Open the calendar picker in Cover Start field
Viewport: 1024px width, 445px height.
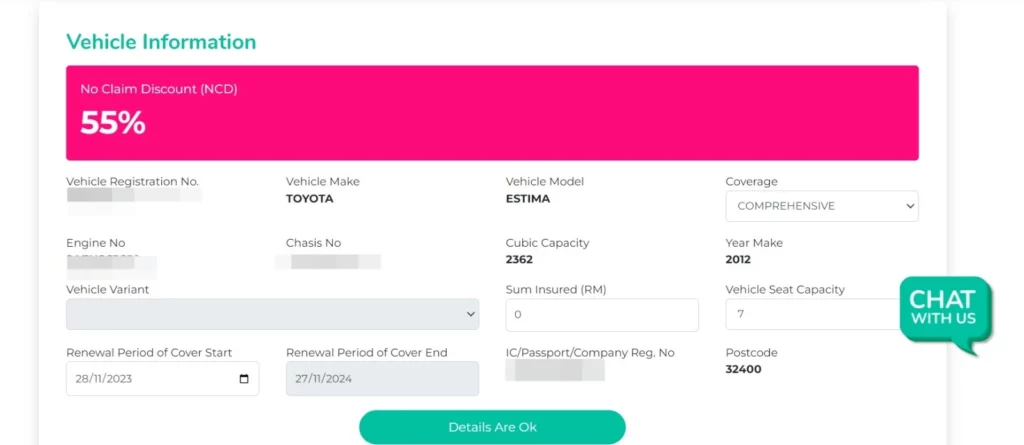[244, 379]
